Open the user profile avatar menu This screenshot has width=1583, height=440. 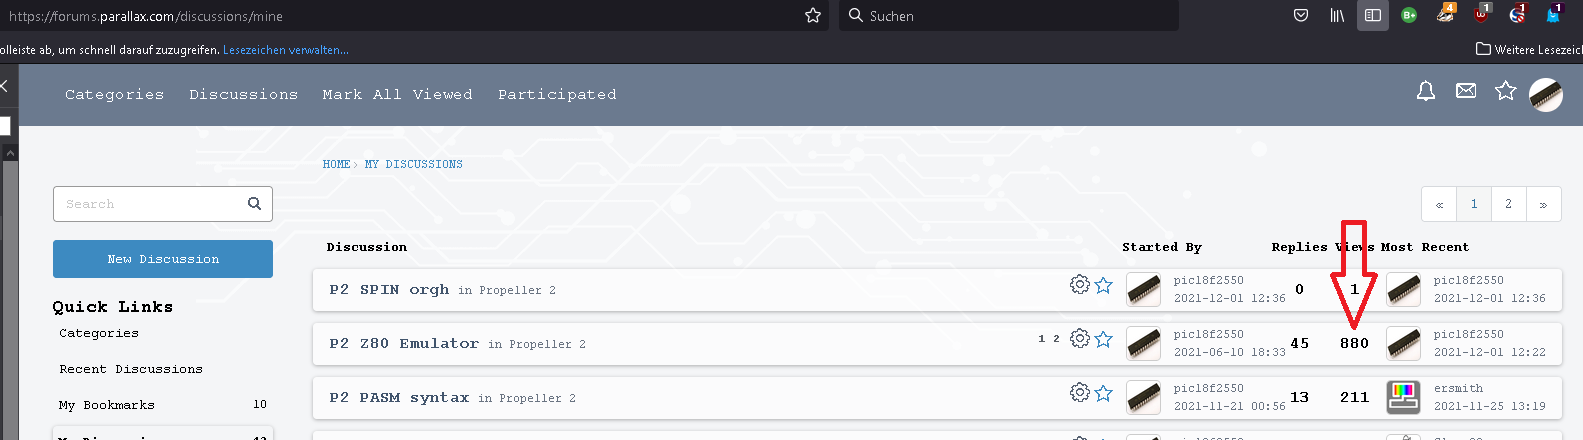[1546, 95]
